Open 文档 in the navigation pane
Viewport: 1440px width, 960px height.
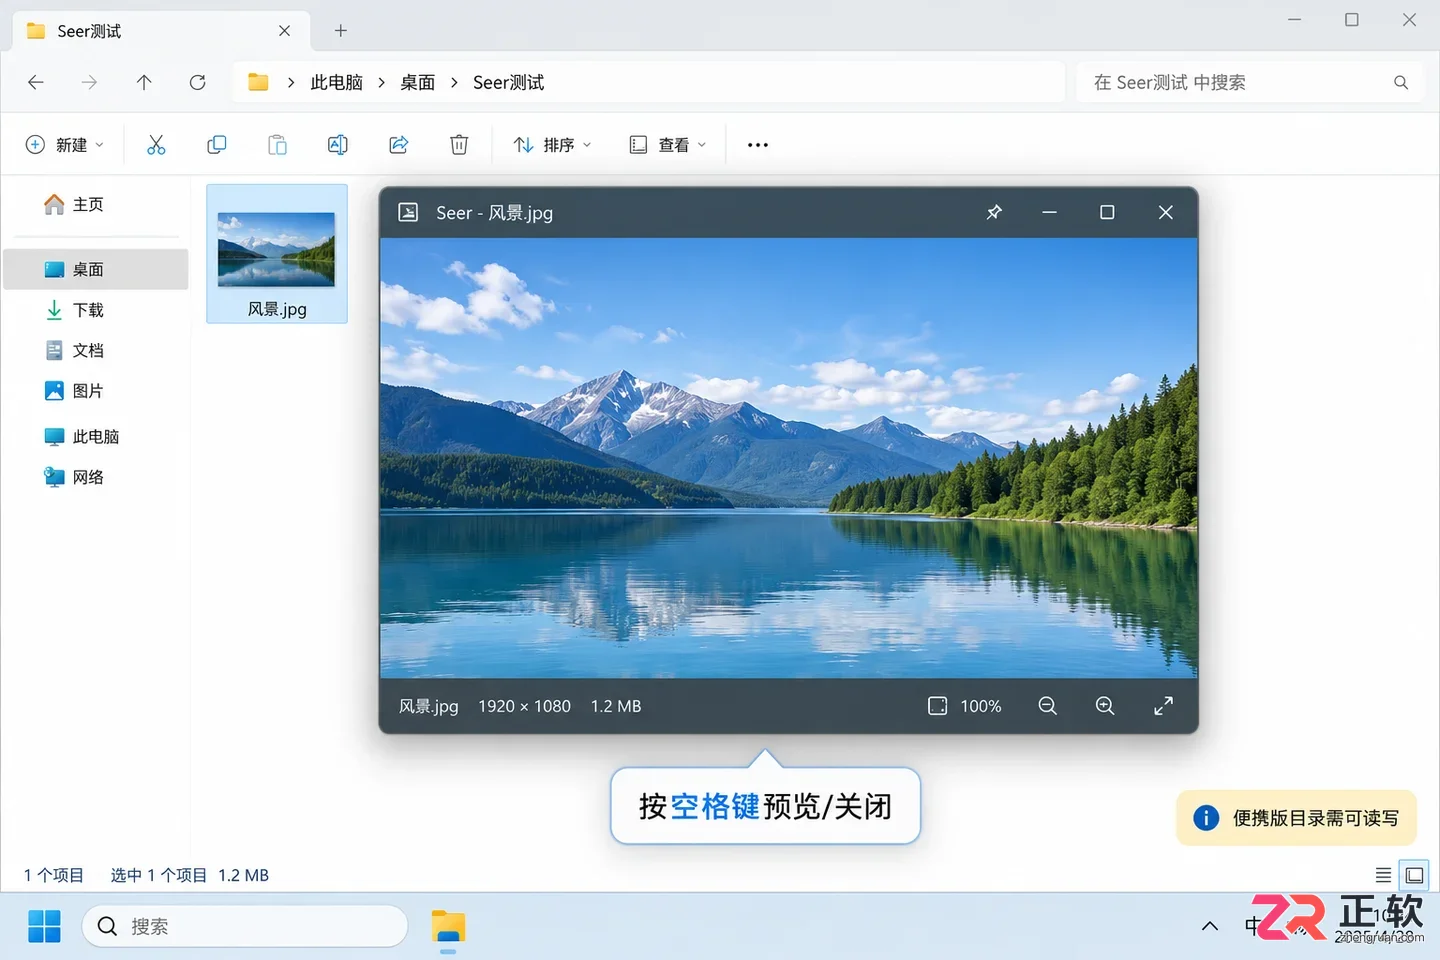tap(96, 350)
